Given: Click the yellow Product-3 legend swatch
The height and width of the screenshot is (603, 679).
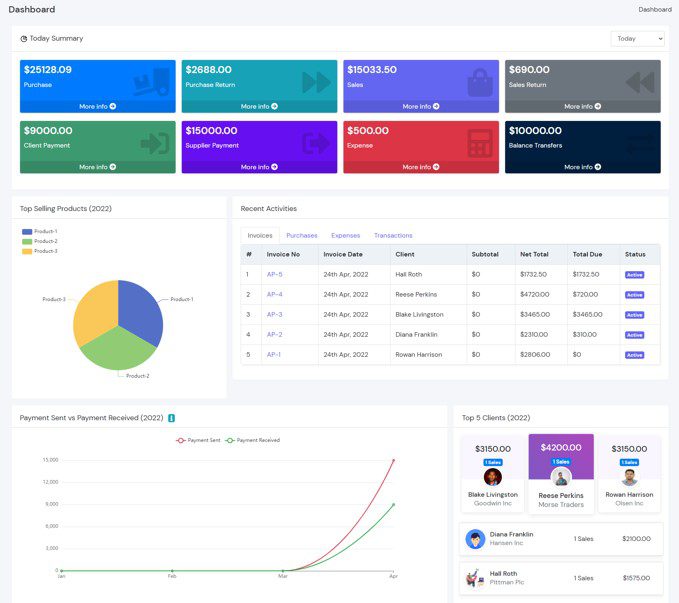Looking at the screenshot, I should 27,251.
